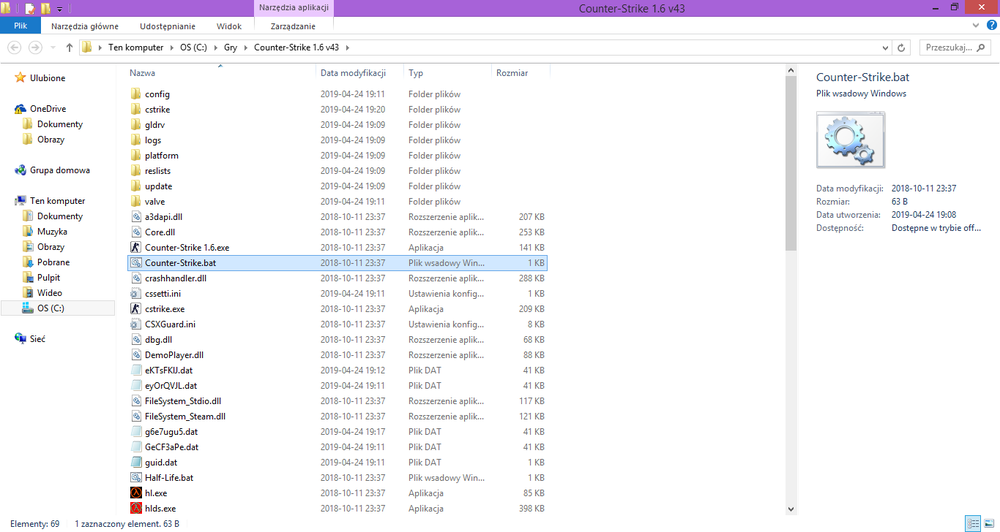Open the Zarządzanie ribbon tab
The height and width of the screenshot is (532, 1000).
point(293,26)
